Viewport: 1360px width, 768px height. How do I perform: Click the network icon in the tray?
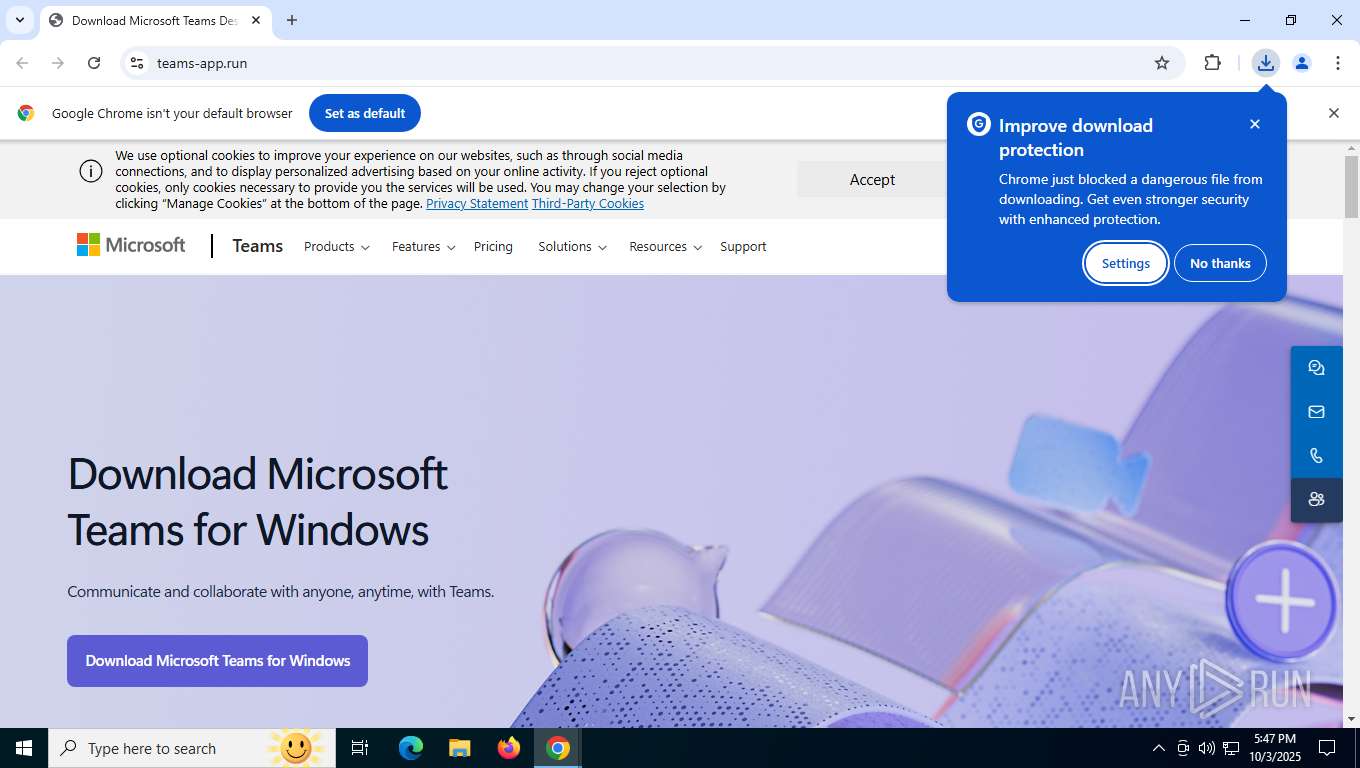1231,748
